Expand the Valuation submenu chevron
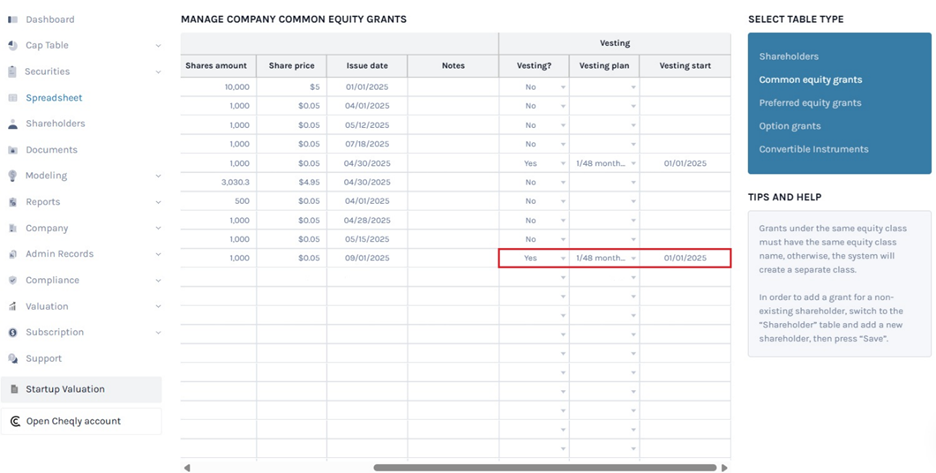 coord(158,306)
